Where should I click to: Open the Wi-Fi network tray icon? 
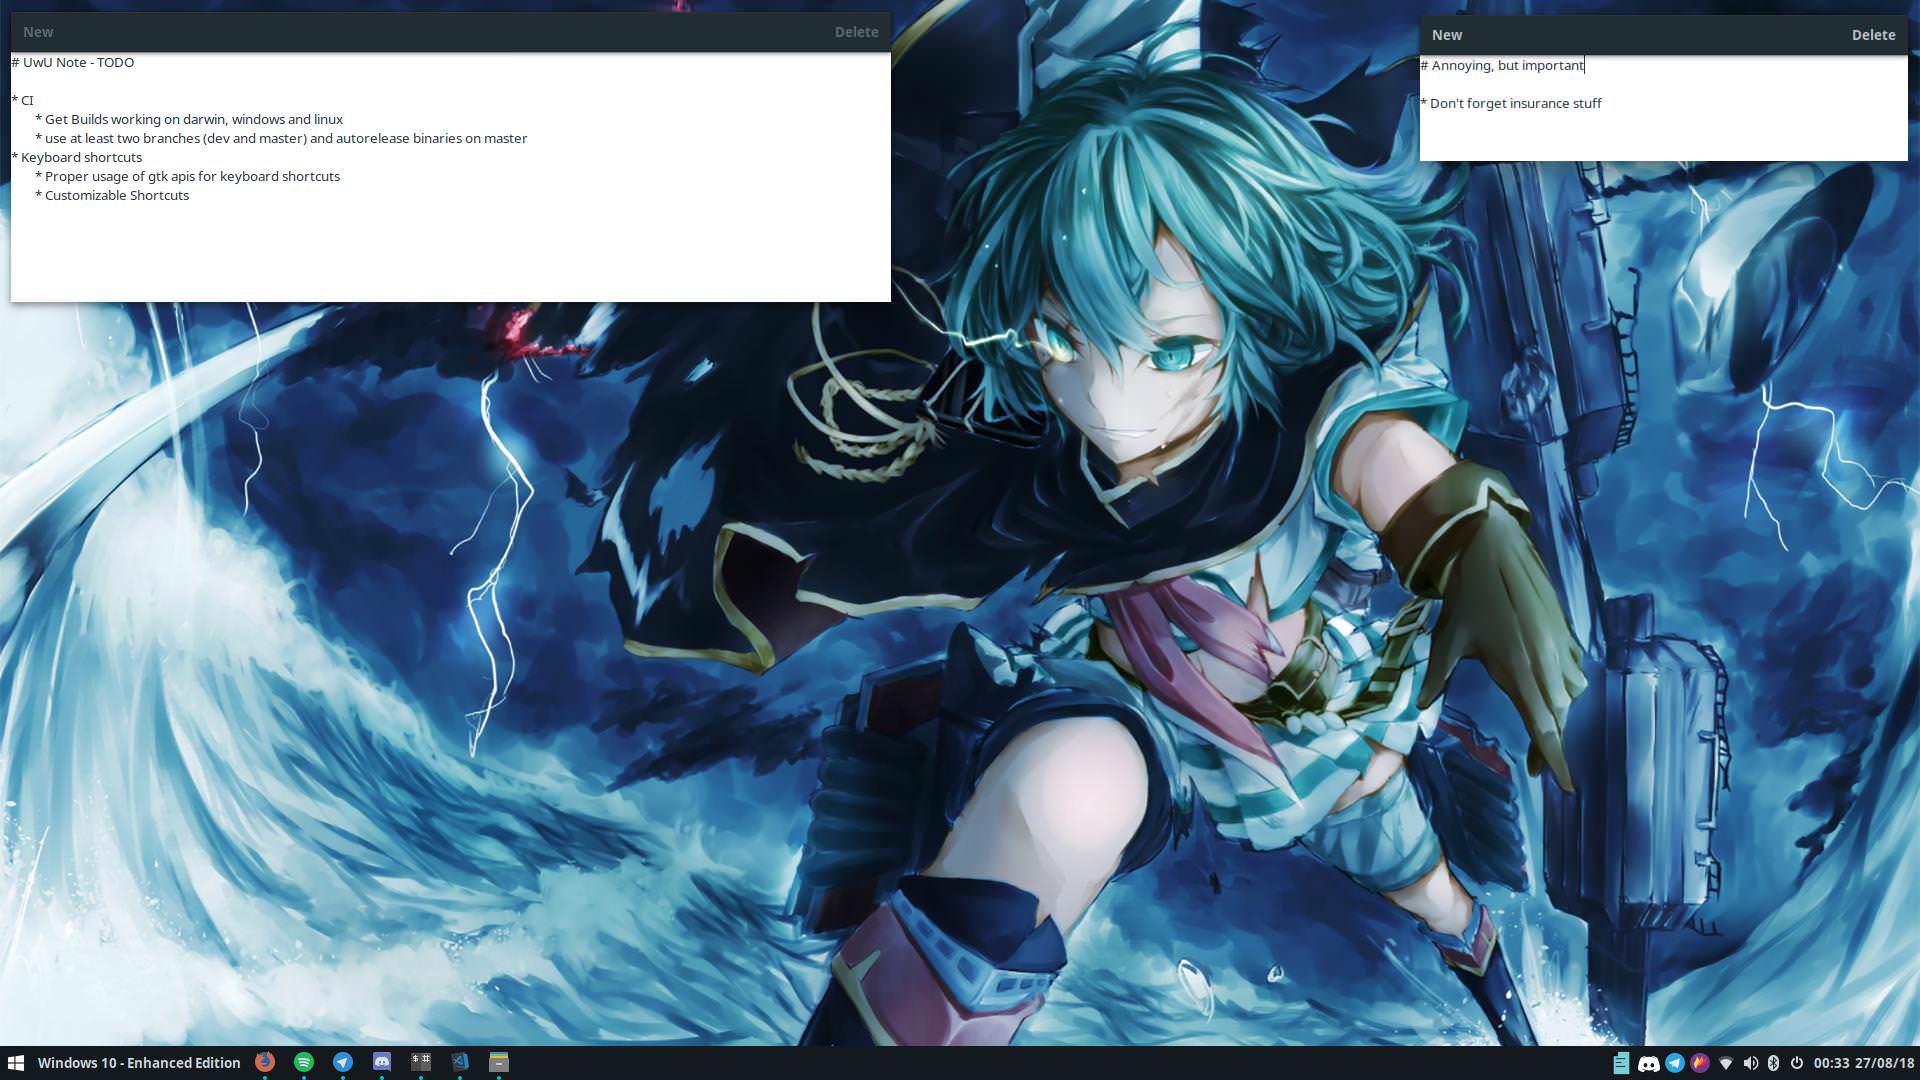click(x=1725, y=1063)
